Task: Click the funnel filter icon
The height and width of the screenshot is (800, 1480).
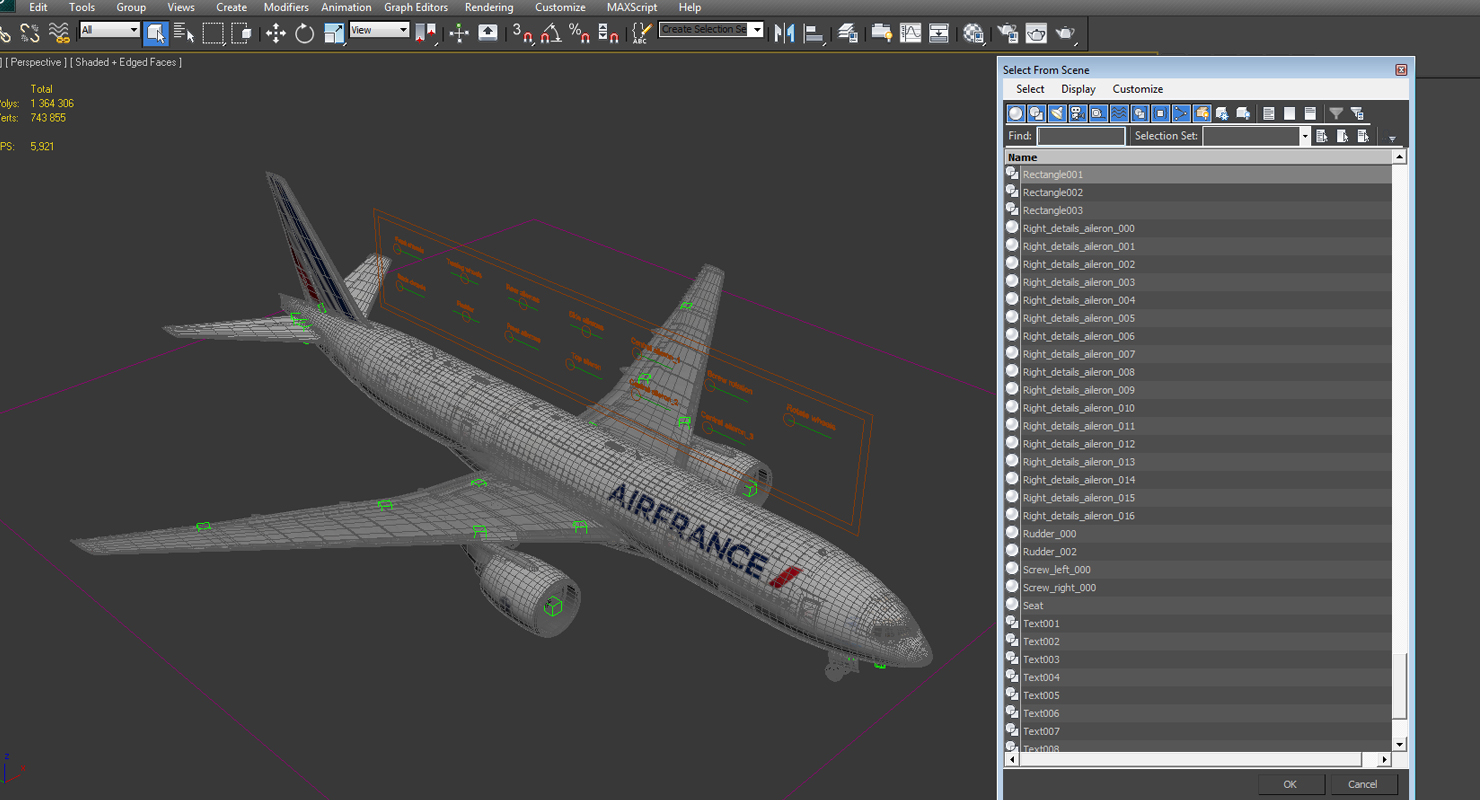Action: [1336, 113]
